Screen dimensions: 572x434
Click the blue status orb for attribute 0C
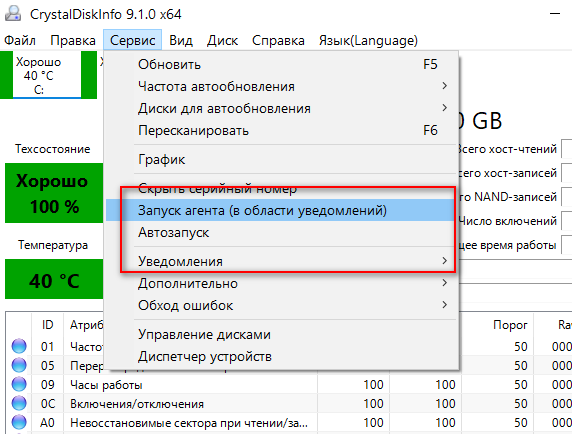pyautogui.click(x=19, y=403)
